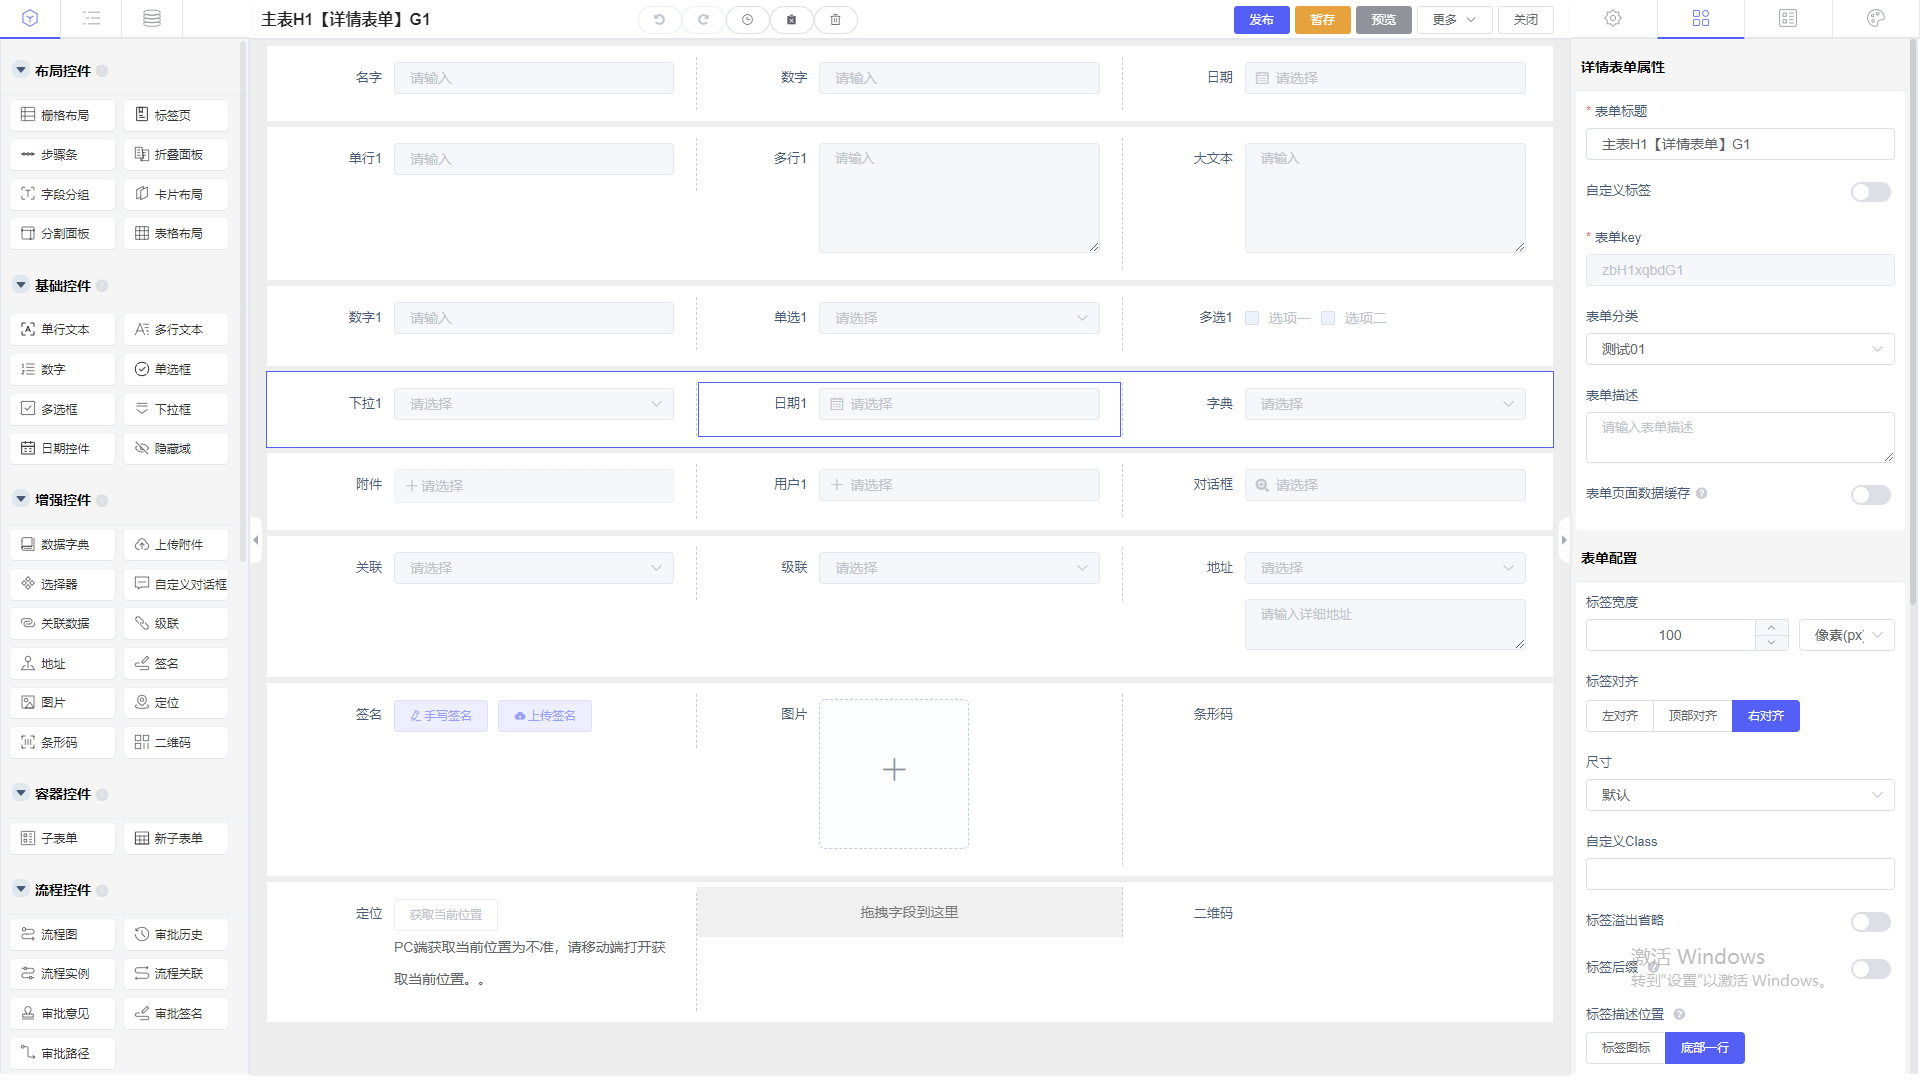
Task: Select the 签名 signature control
Action: click(x=176, y=663)
